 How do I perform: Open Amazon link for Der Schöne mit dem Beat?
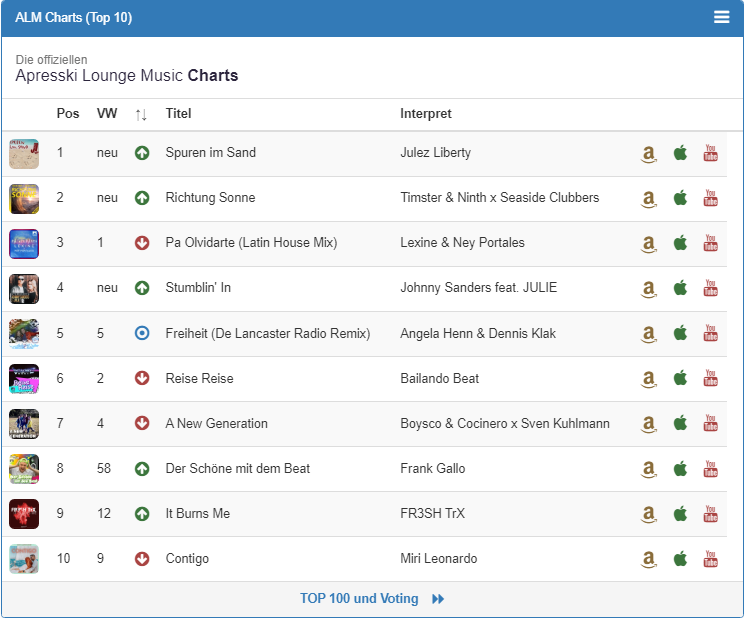648,469
